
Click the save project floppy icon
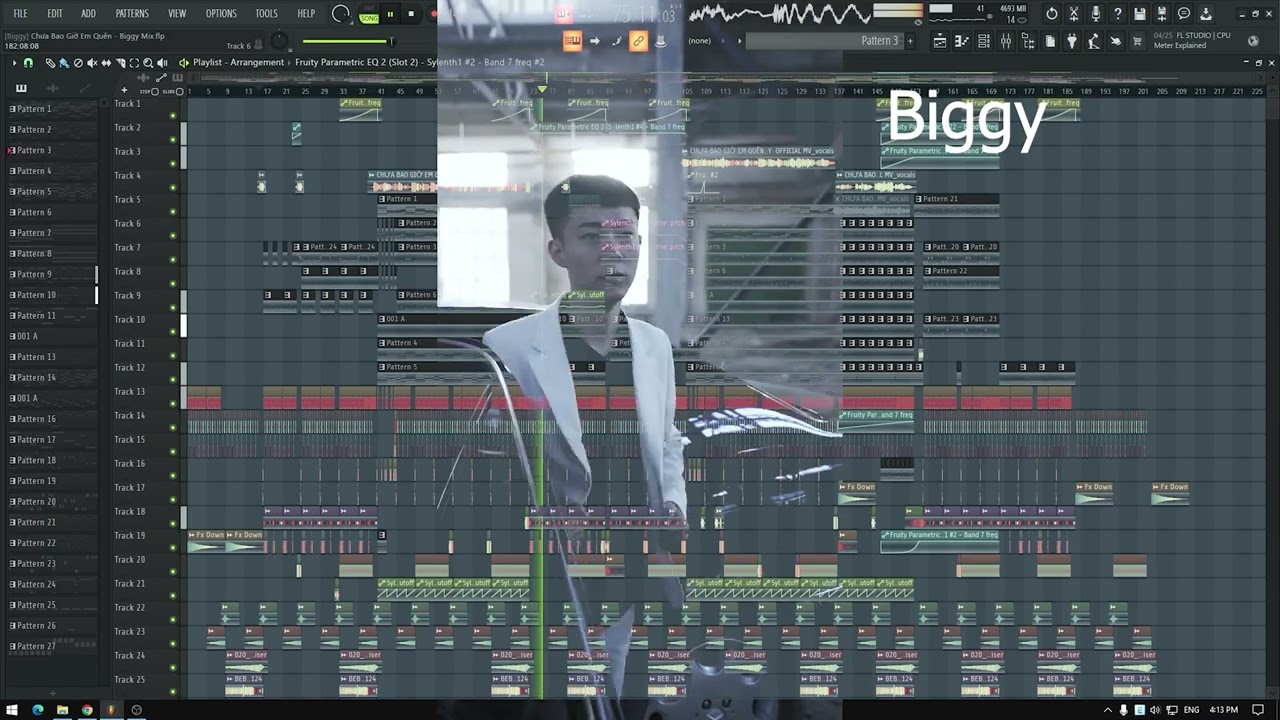coord(1140,13)
